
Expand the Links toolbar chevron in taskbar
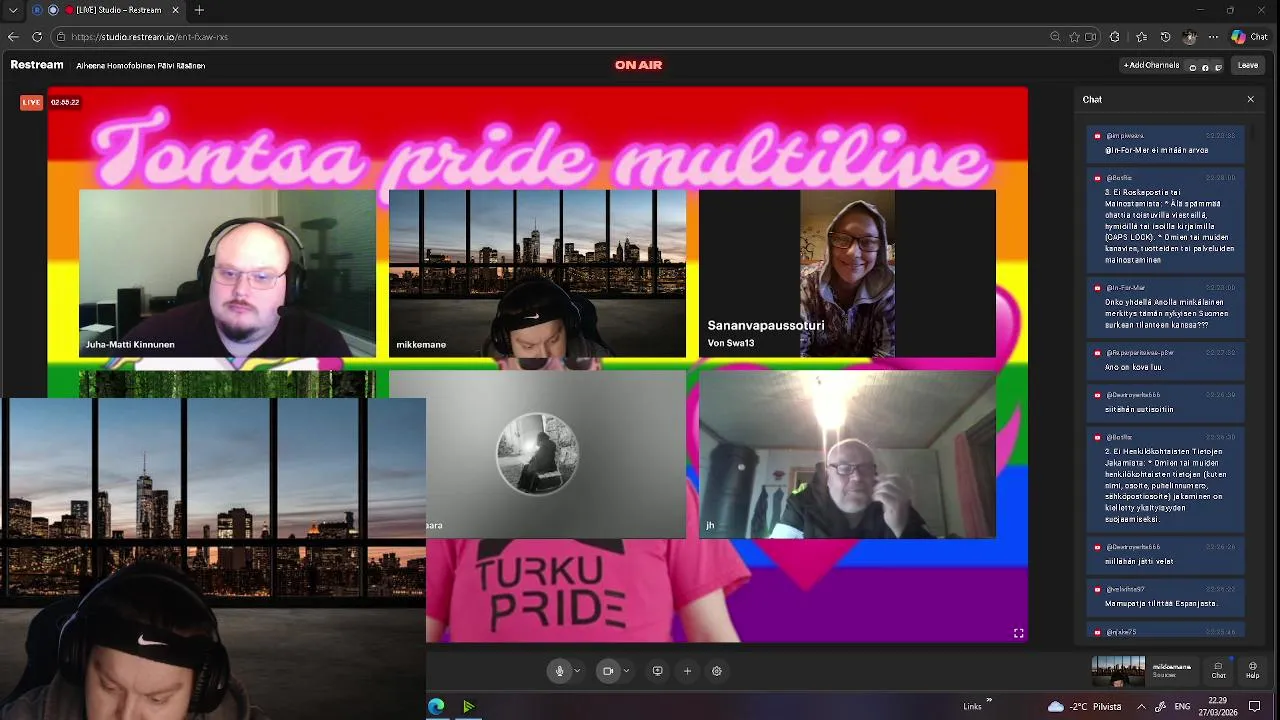[989, 701]
